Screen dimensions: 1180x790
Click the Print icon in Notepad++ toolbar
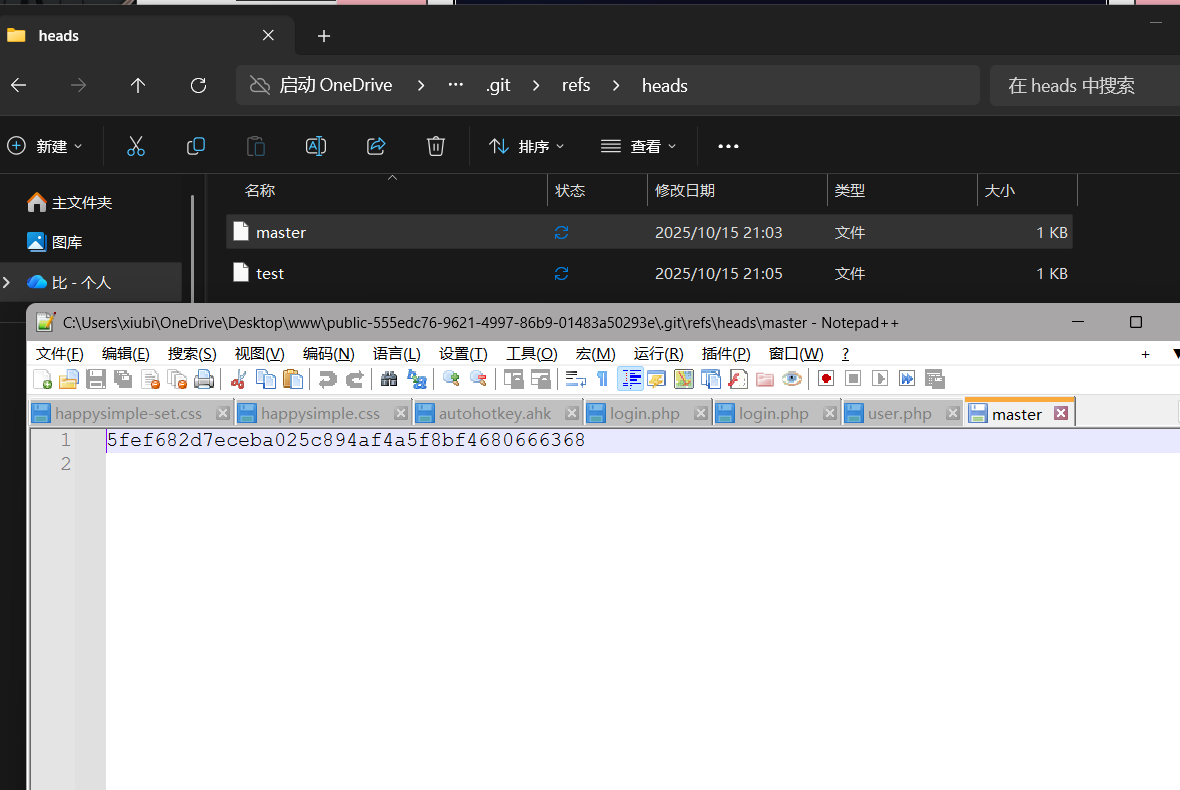click(x=204, y=379)
